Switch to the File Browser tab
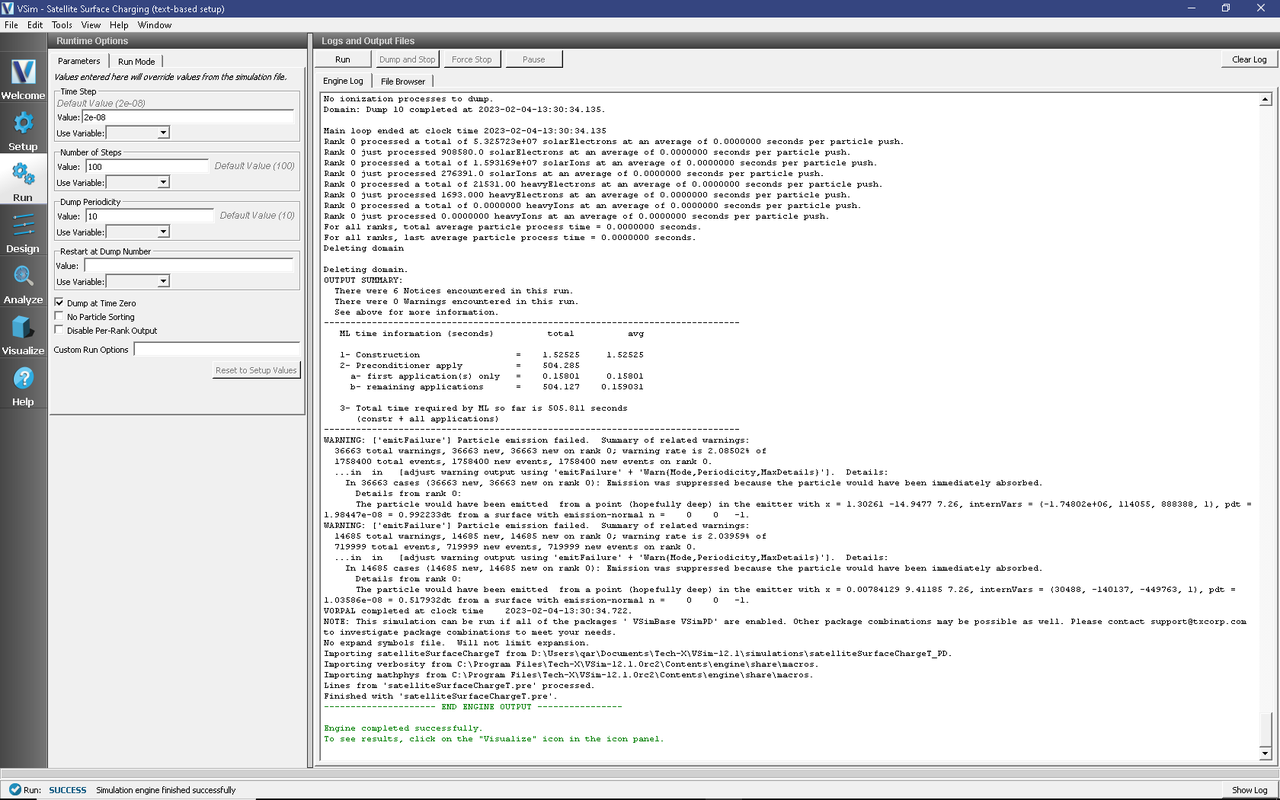The image size is (1280, 800). pyautogui.click(x=402, y=81)
